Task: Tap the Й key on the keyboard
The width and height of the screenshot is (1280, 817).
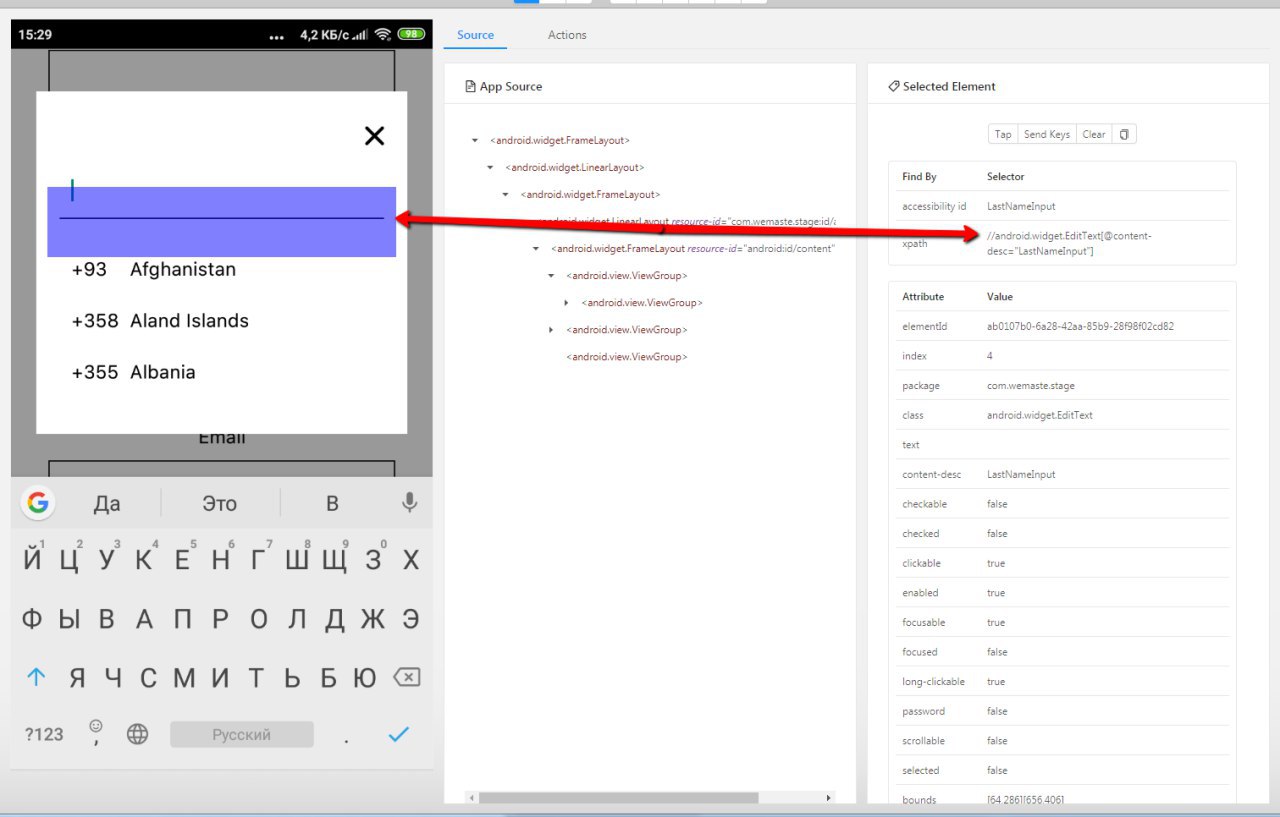Action: [x=33, y=560]
